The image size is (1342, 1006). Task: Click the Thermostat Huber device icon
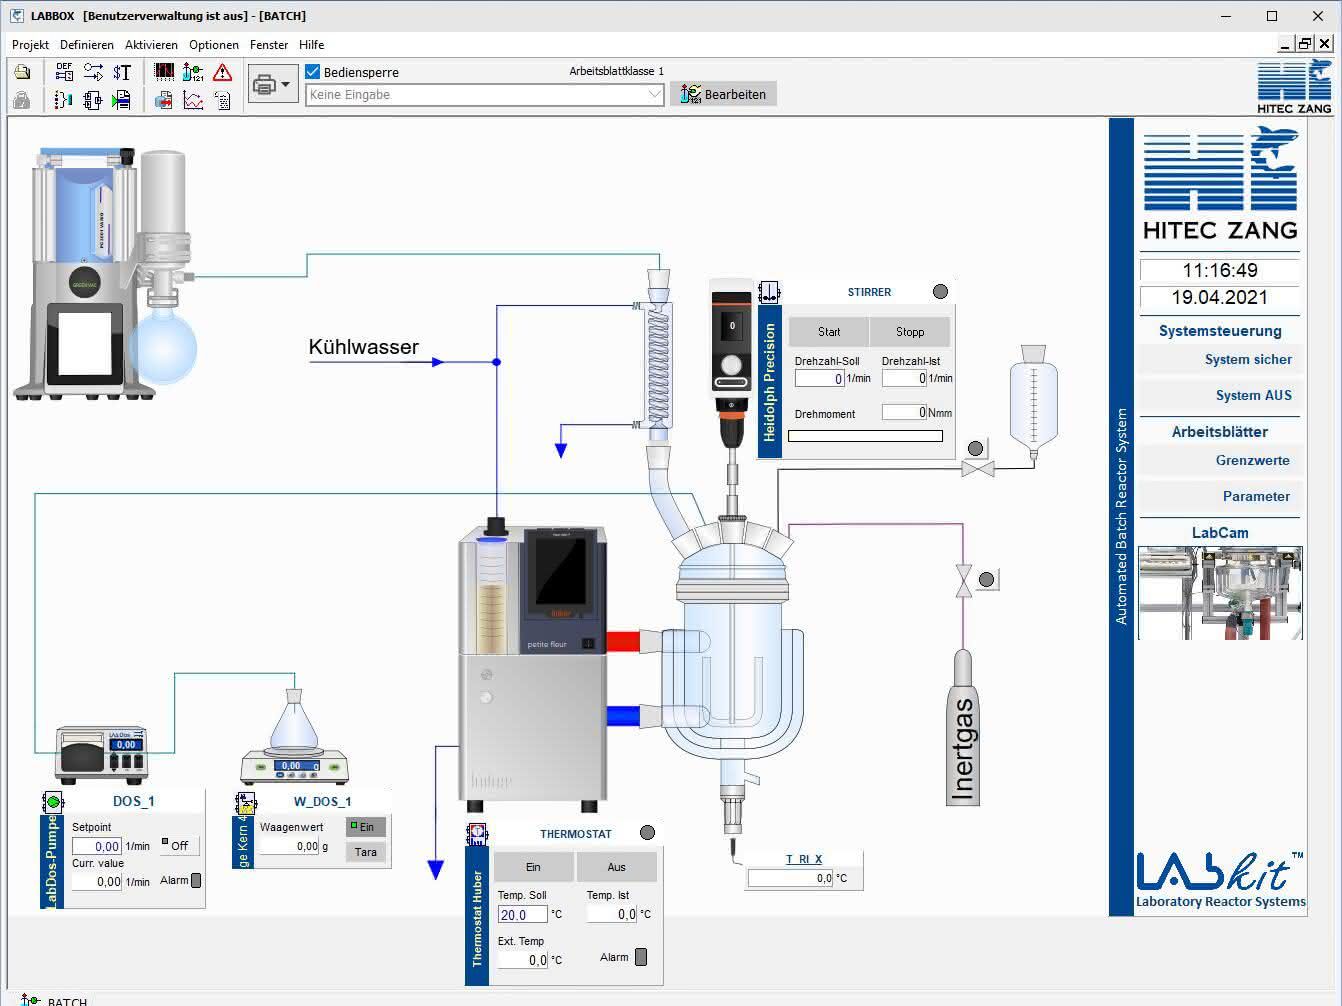pyautogui.click(x=477, y=833)
